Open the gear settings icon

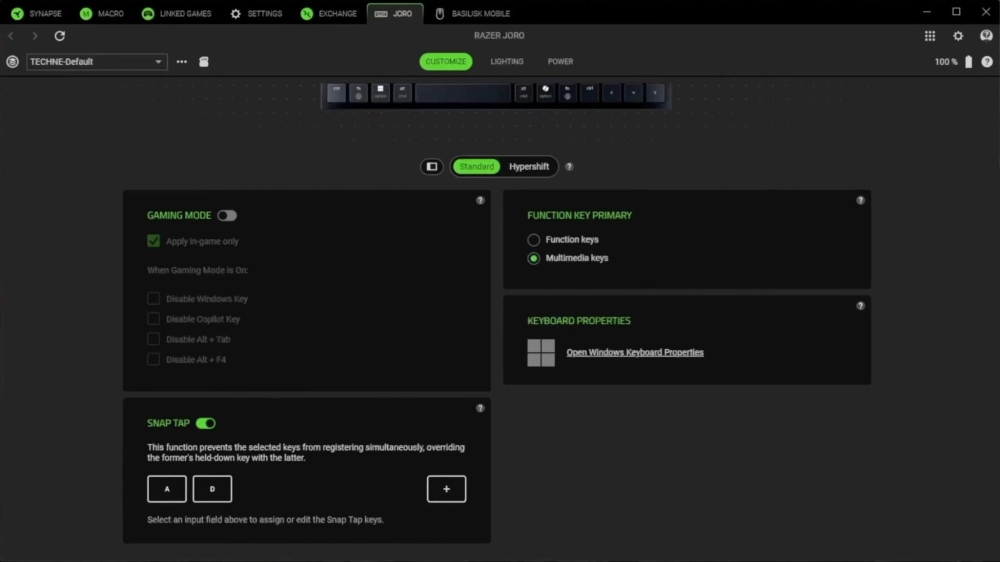coord(958,36)
